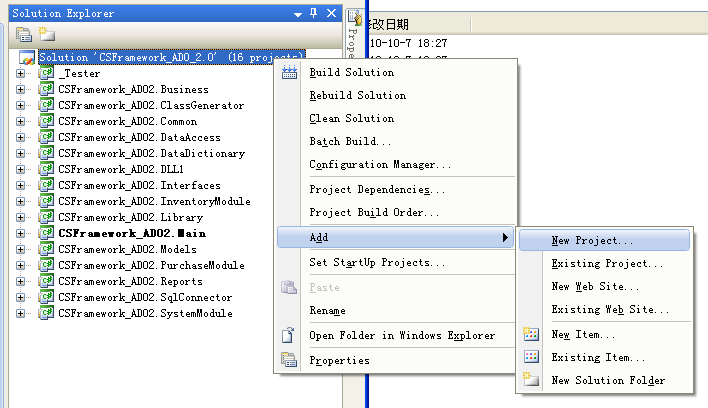Screen dimensions: 708x408
Task: Expand the CSFramework_ADO2.Main project node
Action: (x=21, y=233)
